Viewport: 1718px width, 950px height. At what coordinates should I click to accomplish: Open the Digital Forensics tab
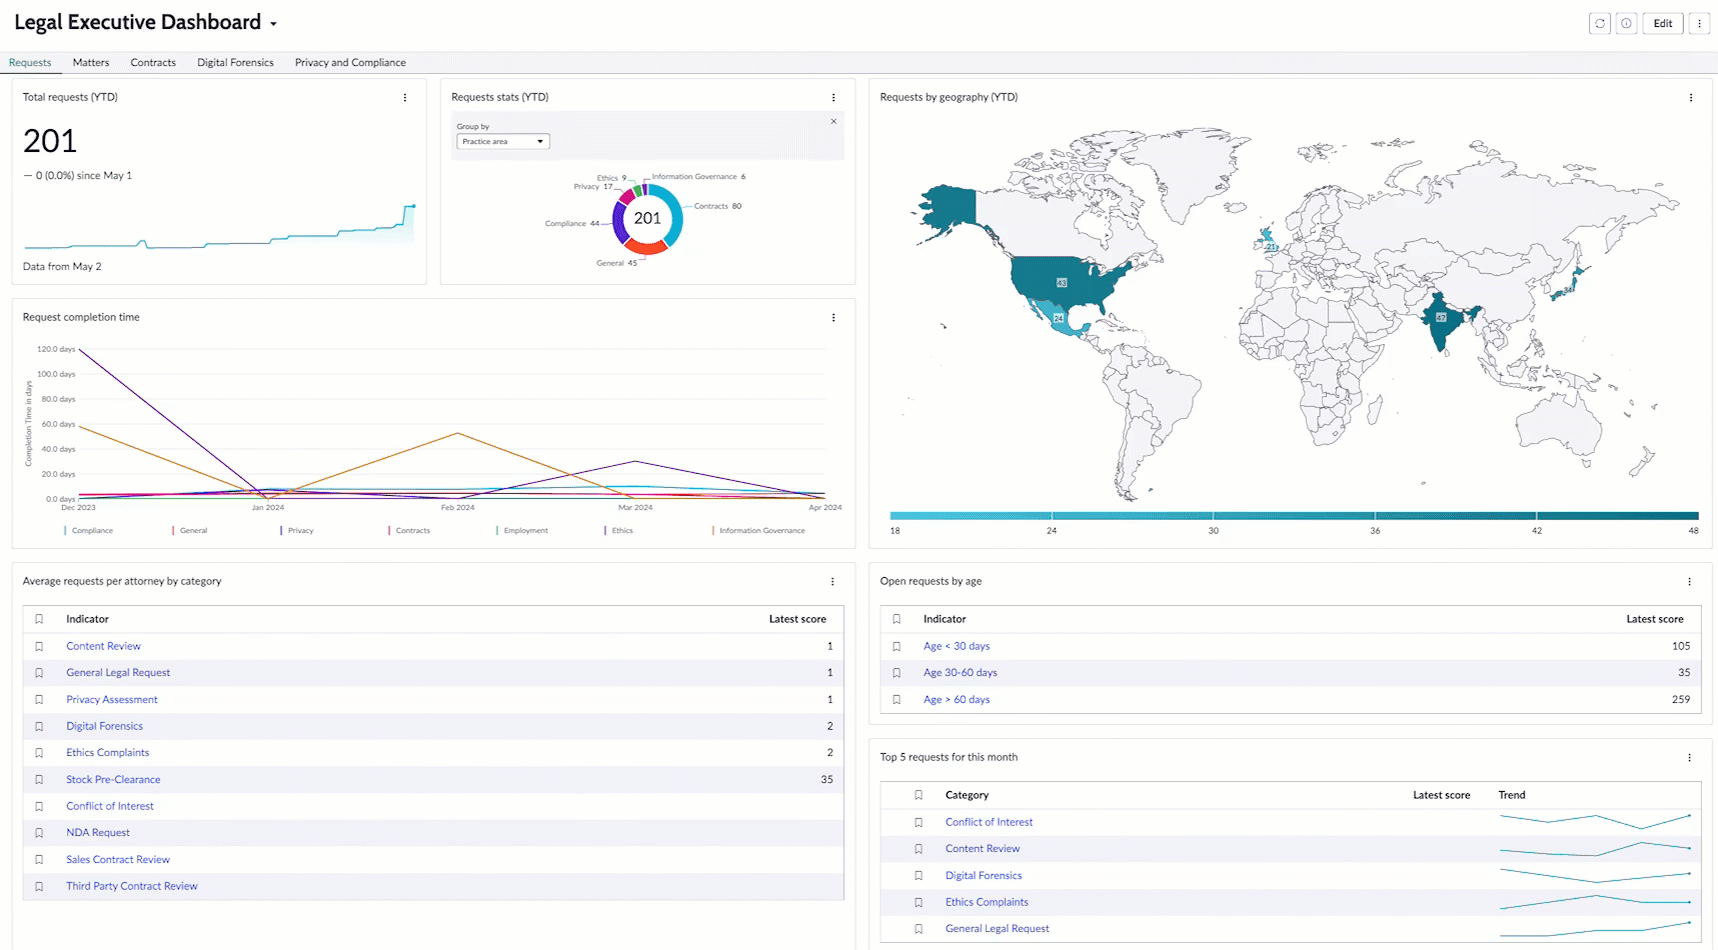tap(235, 62)
